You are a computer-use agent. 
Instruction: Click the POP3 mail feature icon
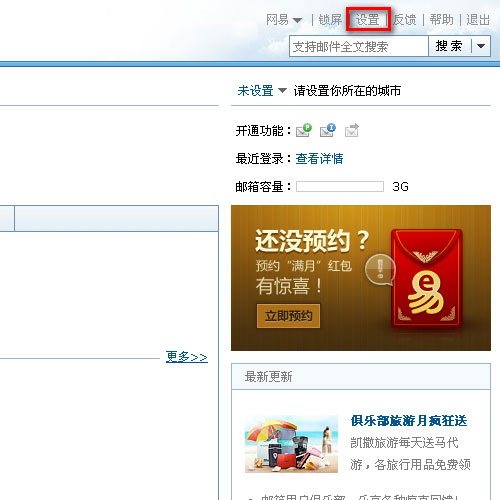coord(304,130)
